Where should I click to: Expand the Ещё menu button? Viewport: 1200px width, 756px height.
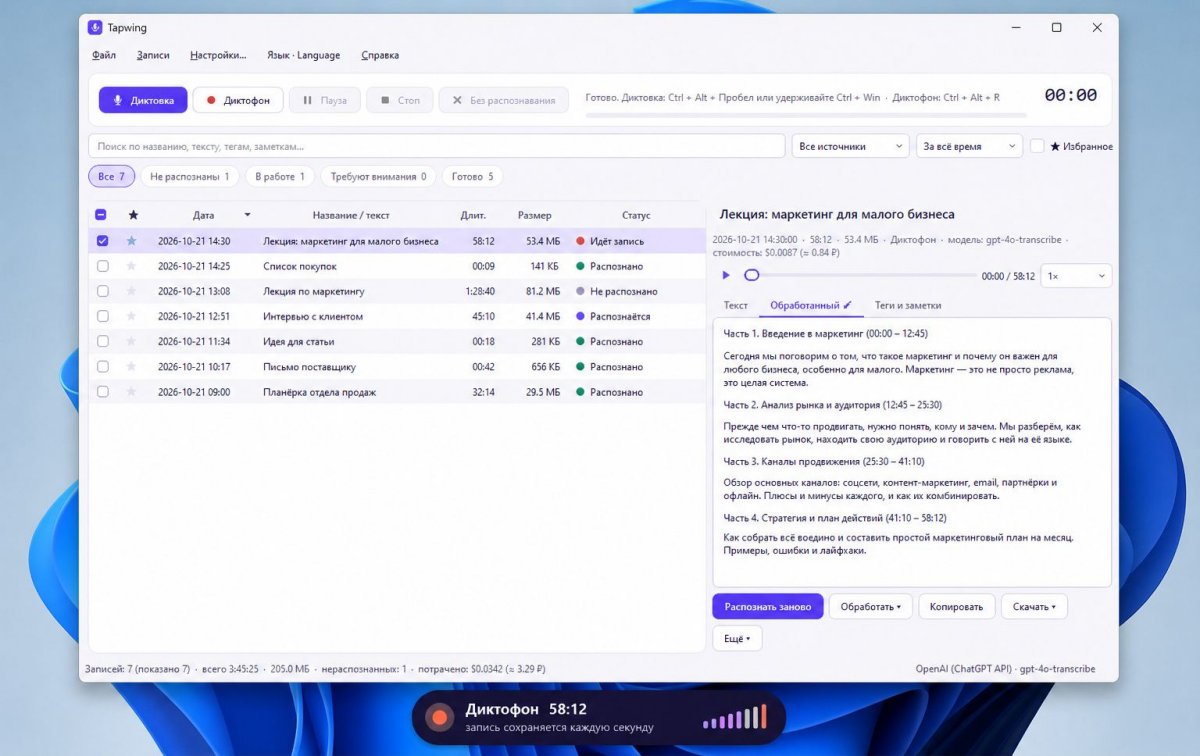[737, 637]
